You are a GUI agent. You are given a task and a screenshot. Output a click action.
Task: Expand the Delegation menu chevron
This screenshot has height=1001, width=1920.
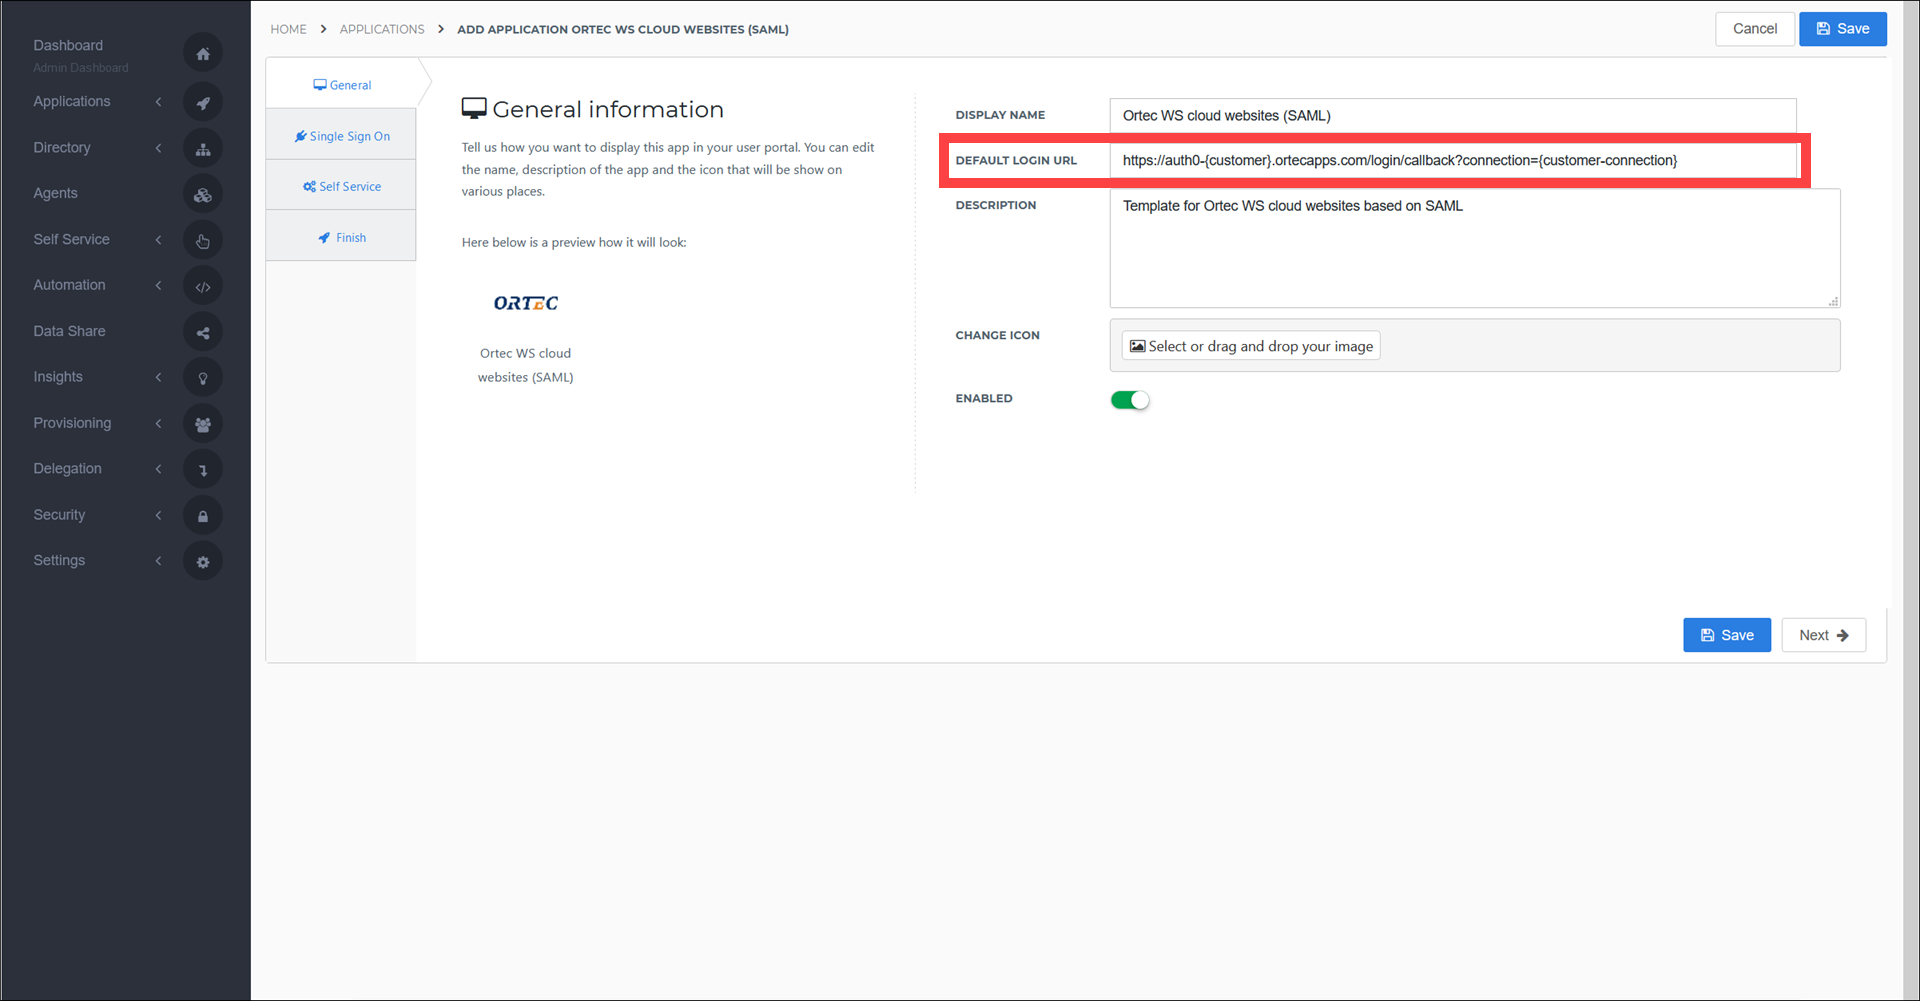click(158, 469)
